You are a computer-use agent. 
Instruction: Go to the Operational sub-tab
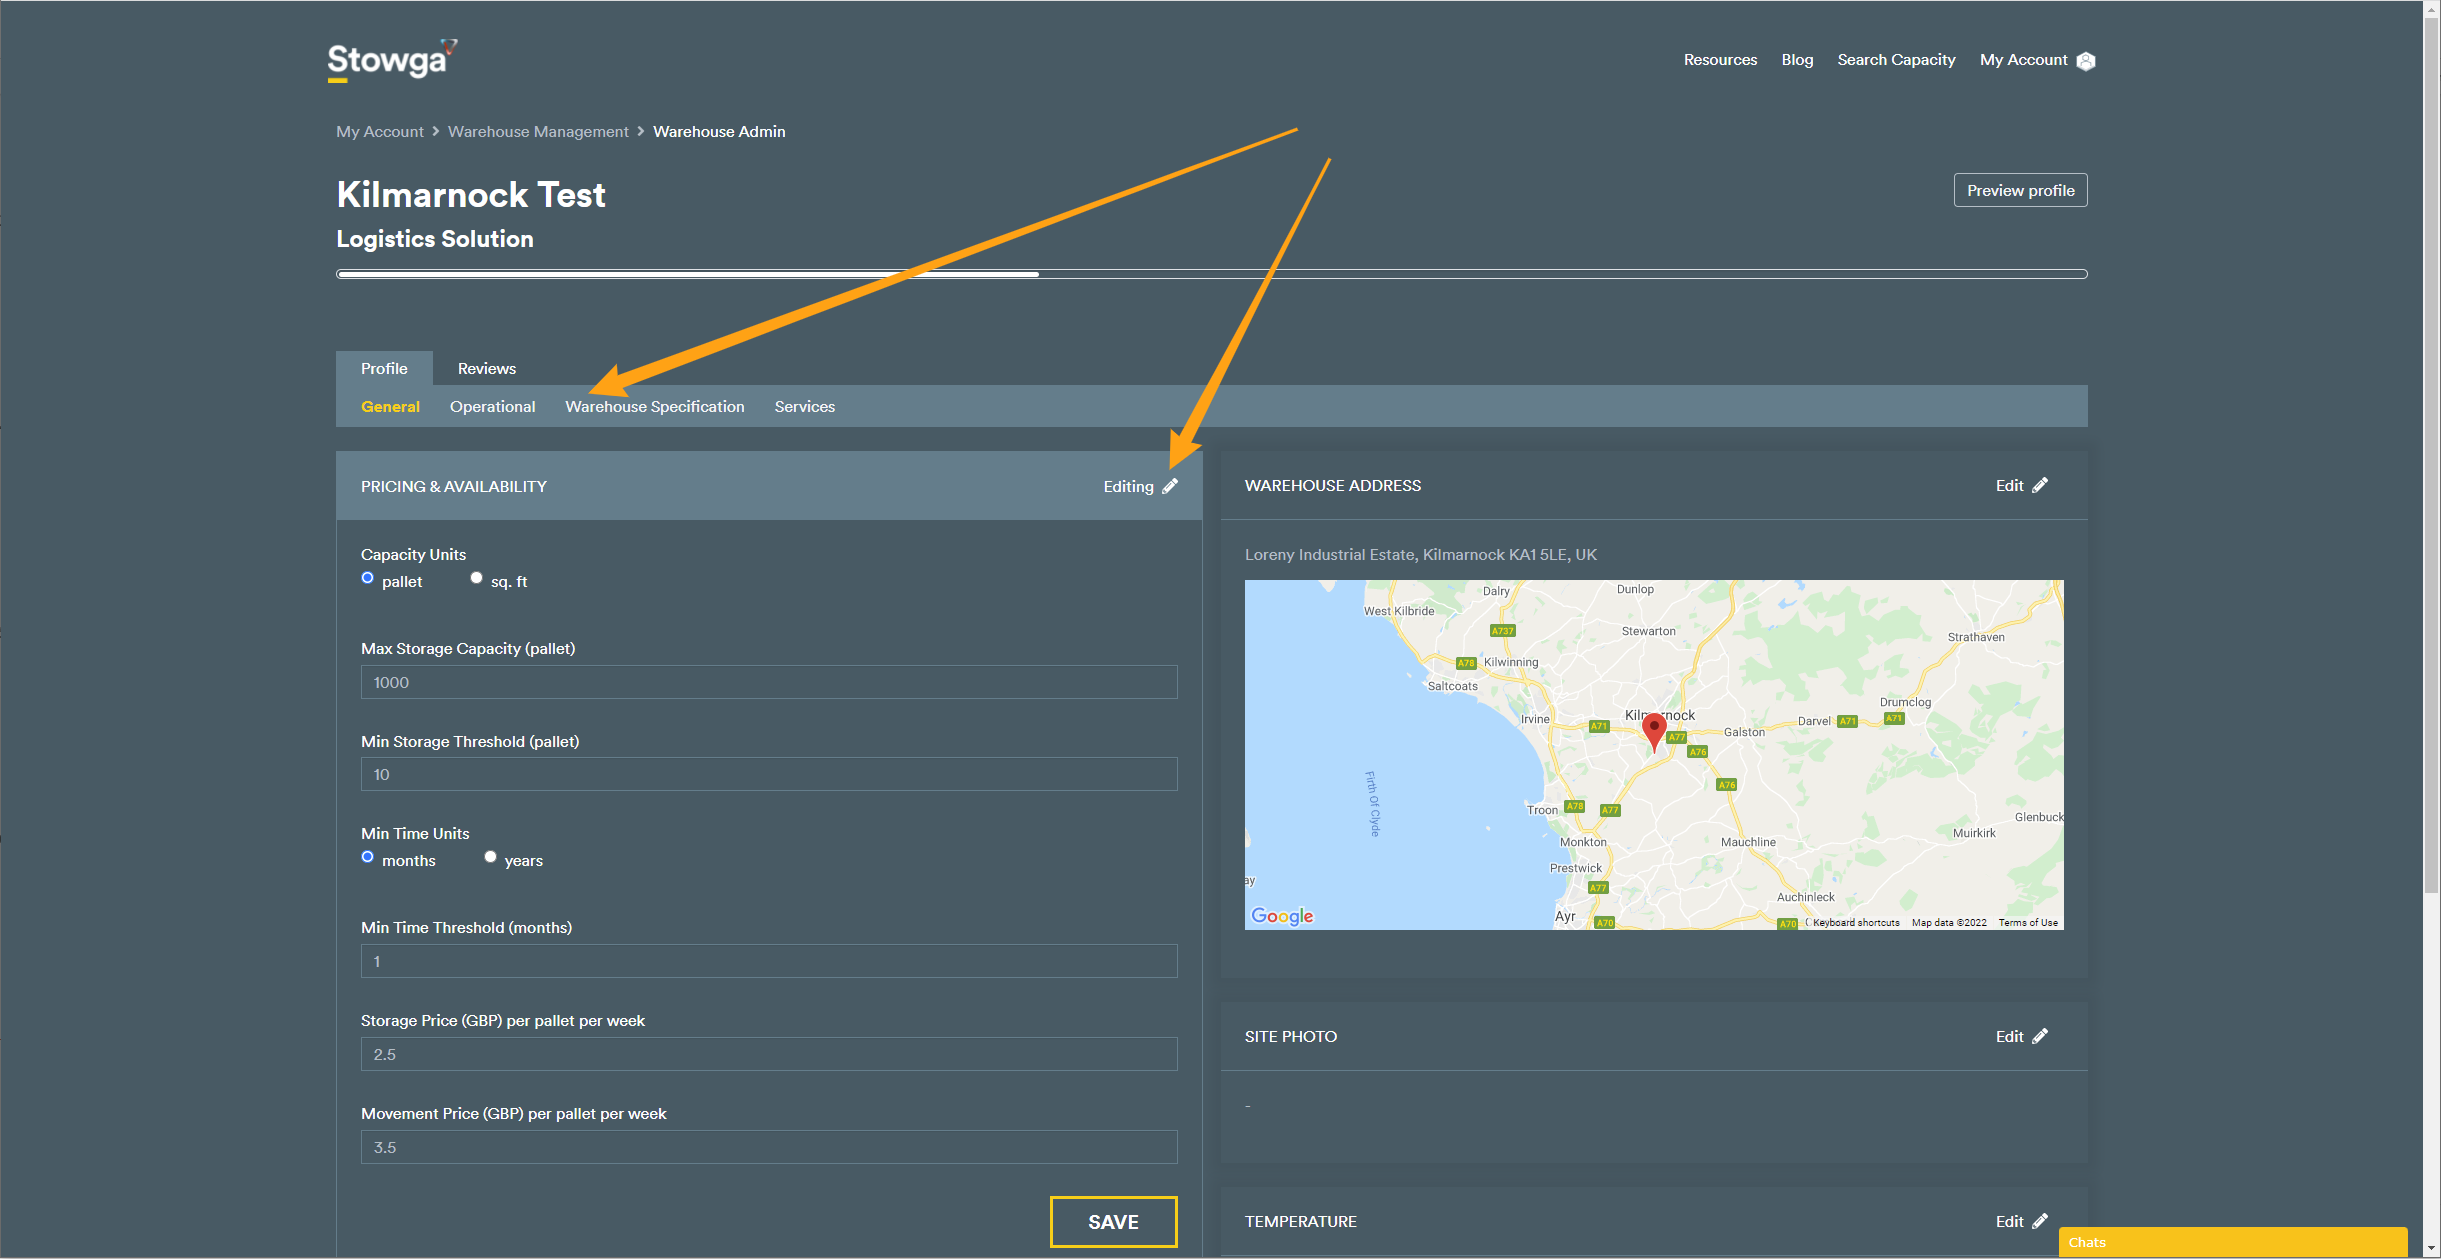pos(492,406)
